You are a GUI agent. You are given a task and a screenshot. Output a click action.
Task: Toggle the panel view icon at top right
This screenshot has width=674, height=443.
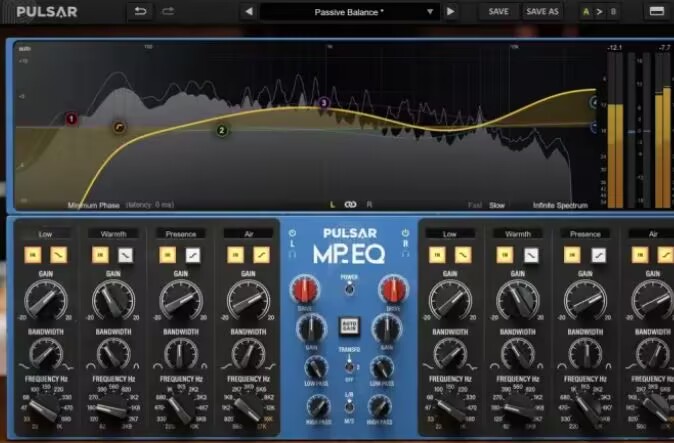tap(656, 12)
